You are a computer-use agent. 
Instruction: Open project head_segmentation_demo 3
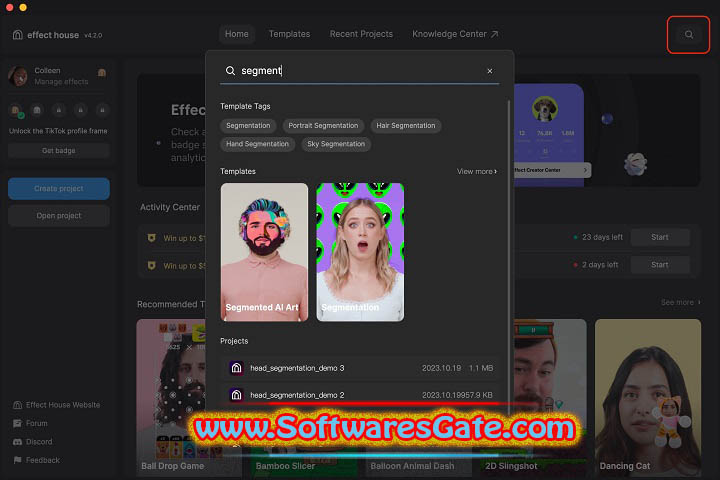click(360, 368)
